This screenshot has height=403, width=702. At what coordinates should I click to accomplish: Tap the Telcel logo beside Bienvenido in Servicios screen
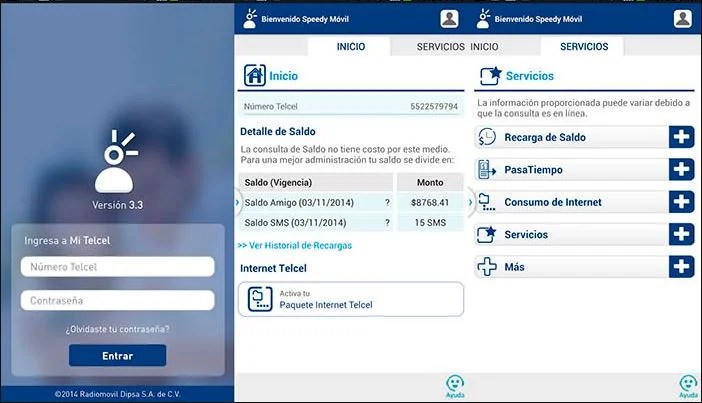483,19
